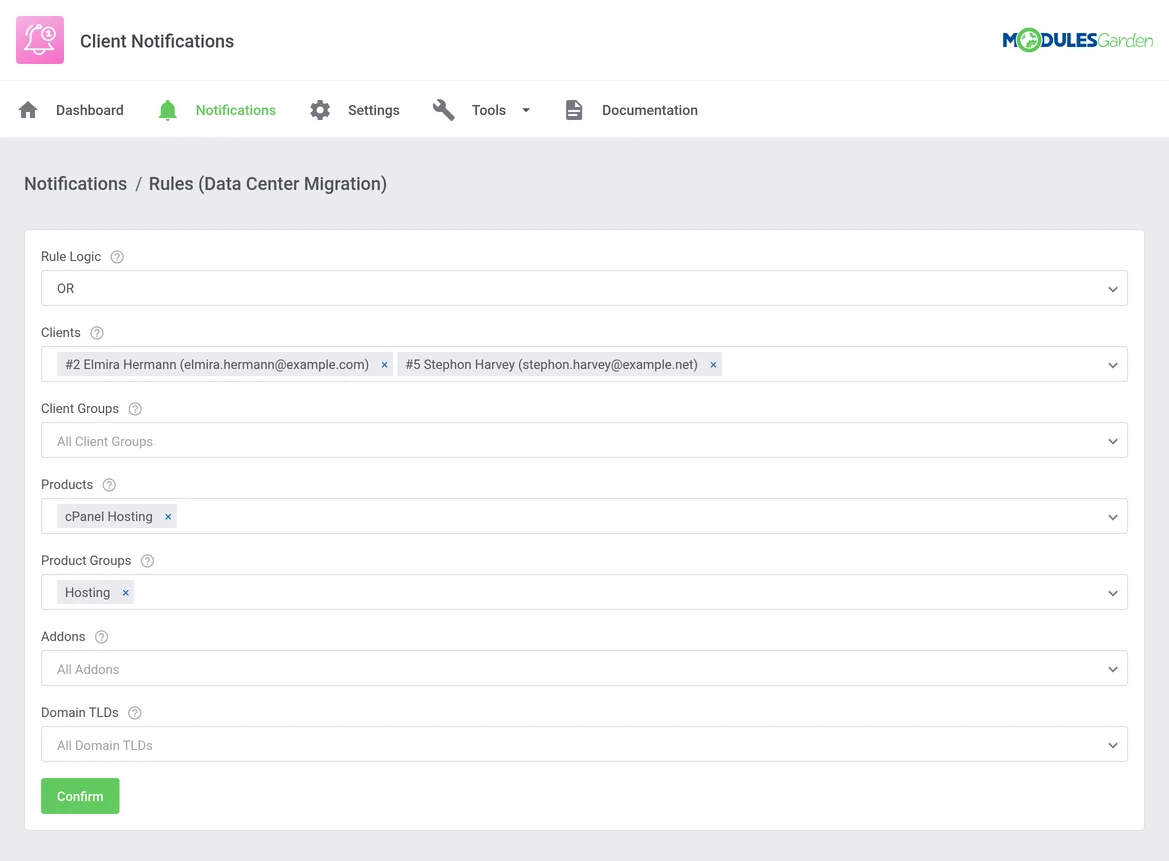1169x861 pixels.
Task: Expand the Client Groups dropdown chevron
Action: click(x=1112, y=441)
